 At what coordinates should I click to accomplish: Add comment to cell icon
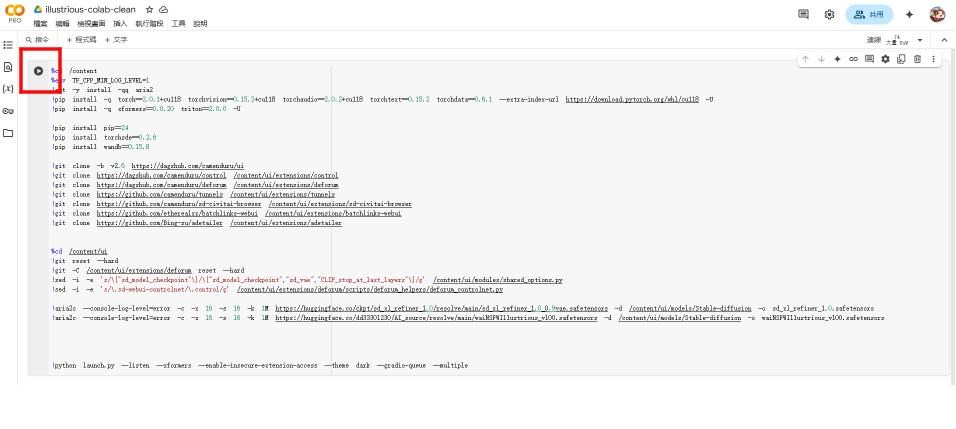point(869,59)
